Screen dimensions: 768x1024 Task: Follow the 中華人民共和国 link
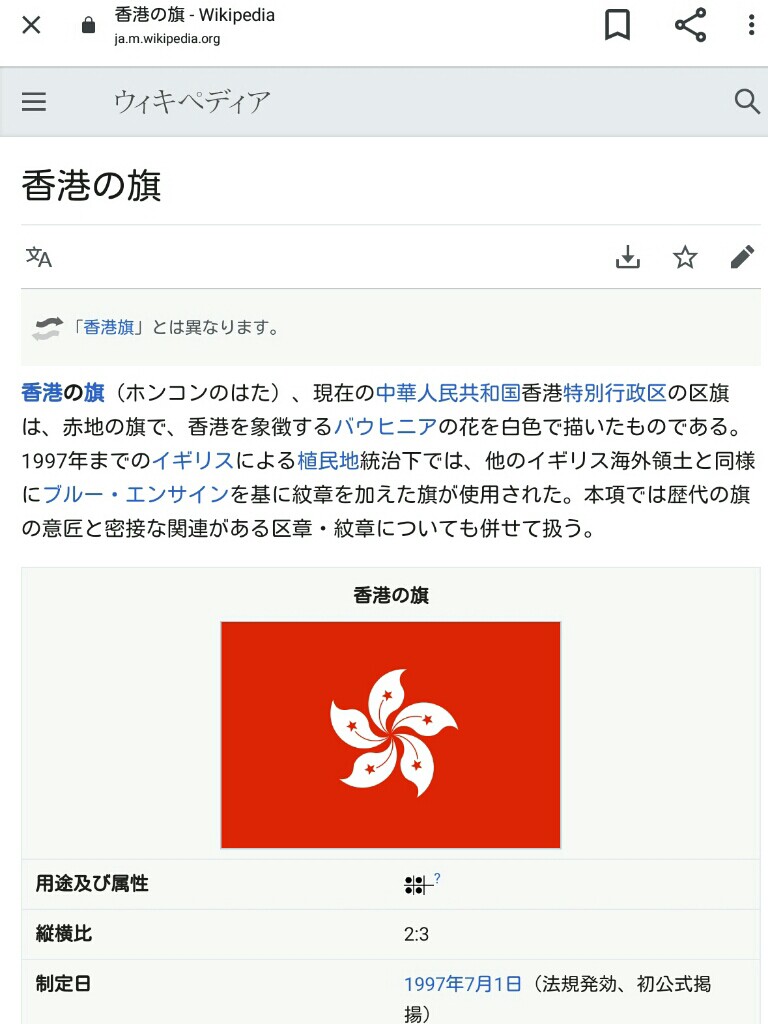tap(448, 392)
